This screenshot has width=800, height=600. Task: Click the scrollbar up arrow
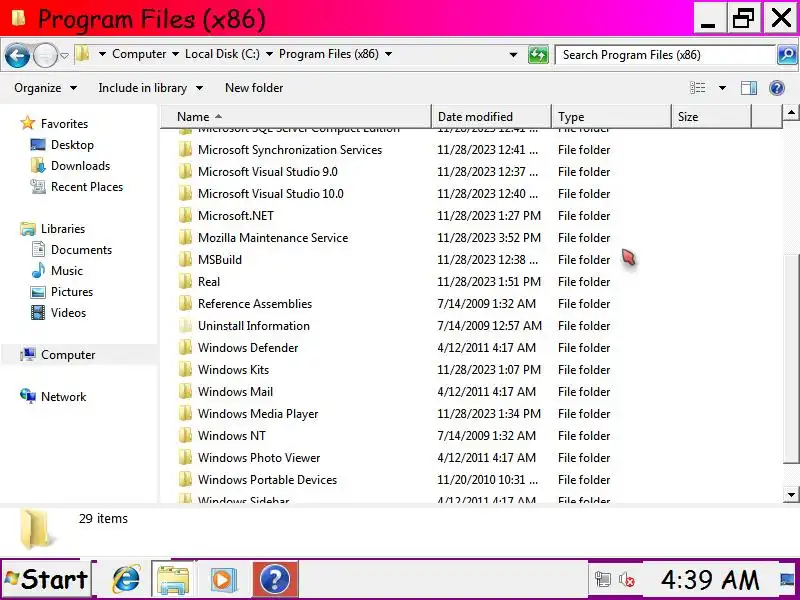[791, 112]
